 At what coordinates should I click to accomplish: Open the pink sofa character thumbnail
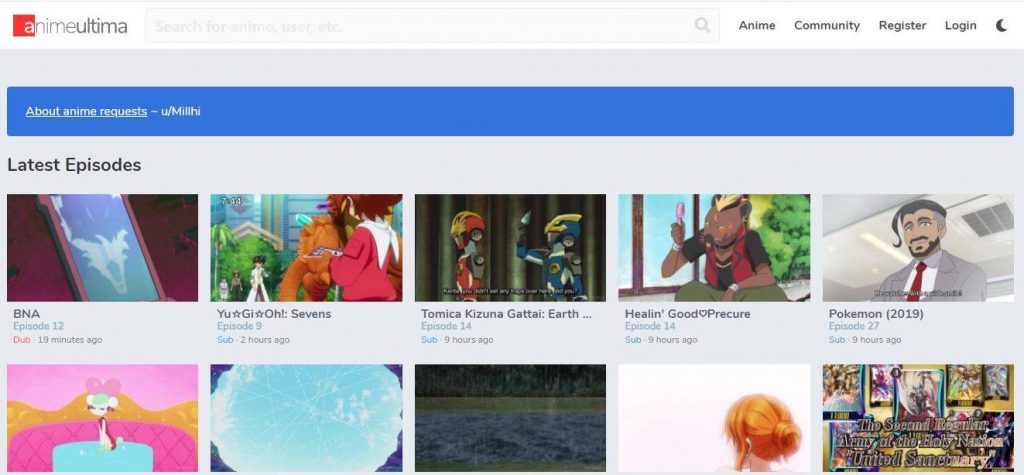coord(103,418)
